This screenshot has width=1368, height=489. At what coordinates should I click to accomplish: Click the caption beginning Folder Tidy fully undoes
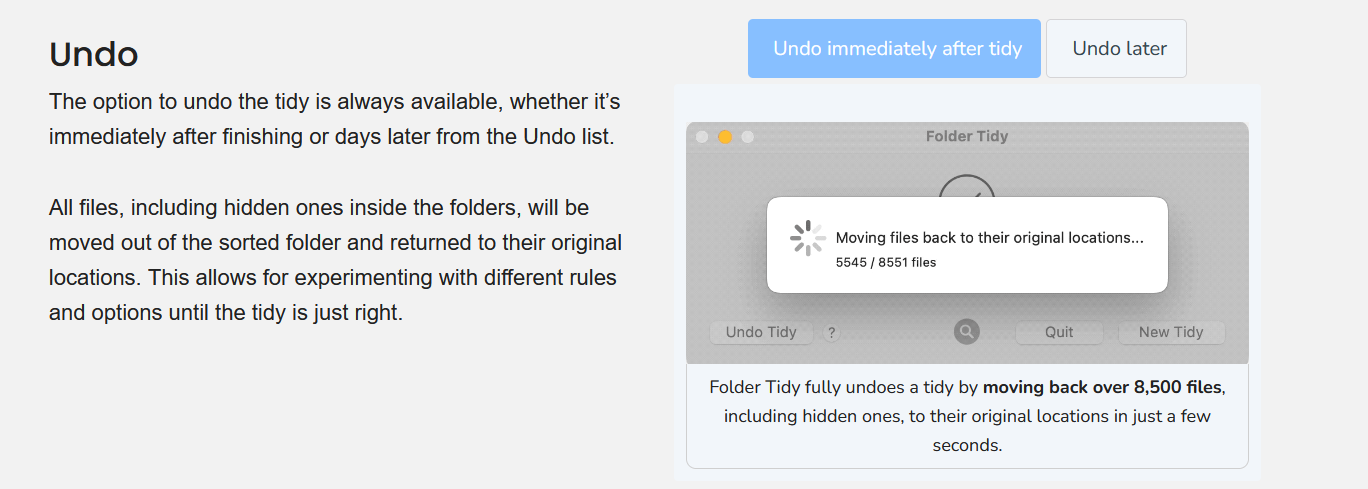click(967, 416)
